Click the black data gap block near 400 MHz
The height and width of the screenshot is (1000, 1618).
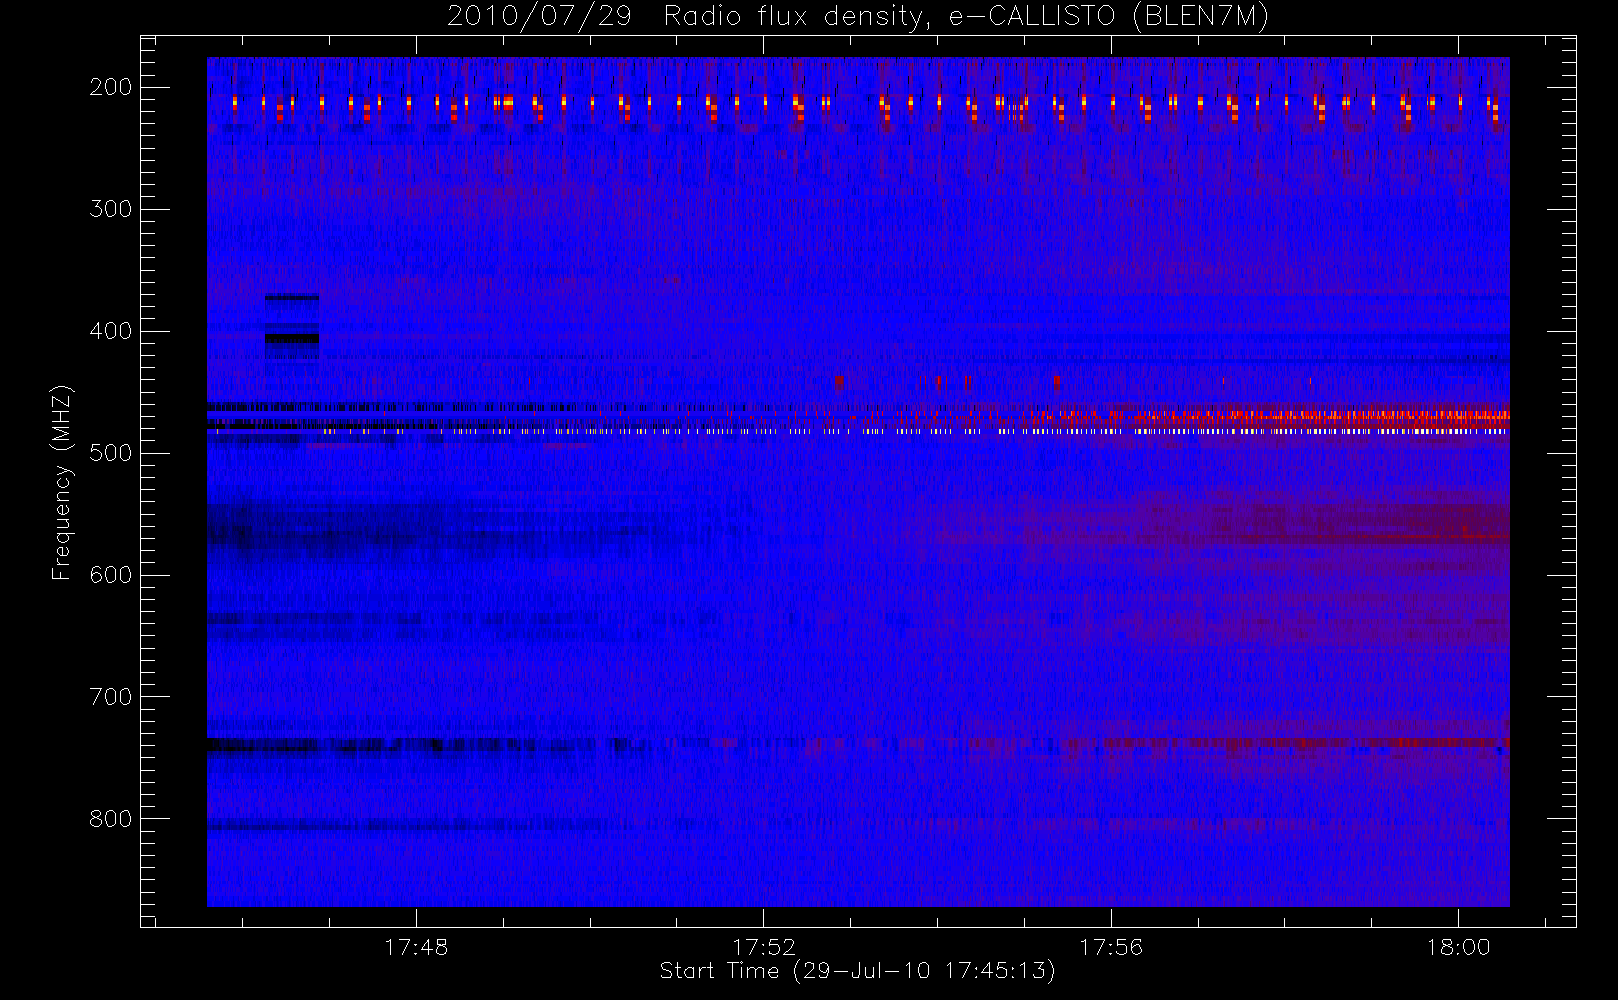292,338
